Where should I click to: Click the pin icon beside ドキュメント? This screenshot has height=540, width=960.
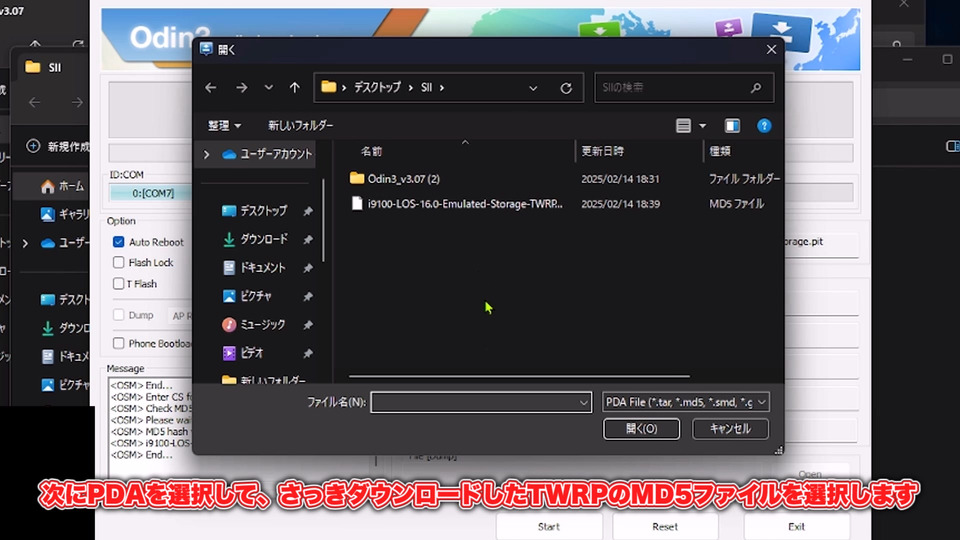click(x=307, y=268)
